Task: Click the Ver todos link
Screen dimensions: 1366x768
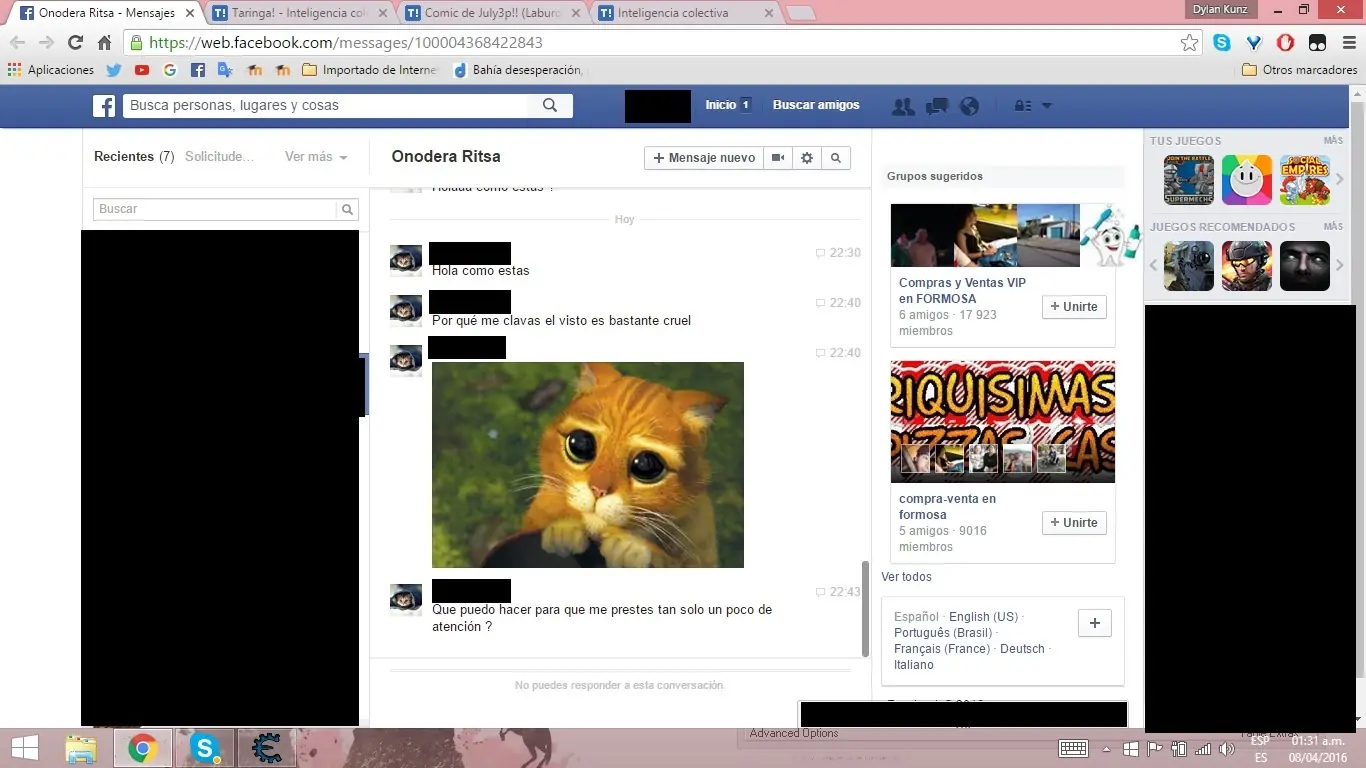Action: point(906,577)
